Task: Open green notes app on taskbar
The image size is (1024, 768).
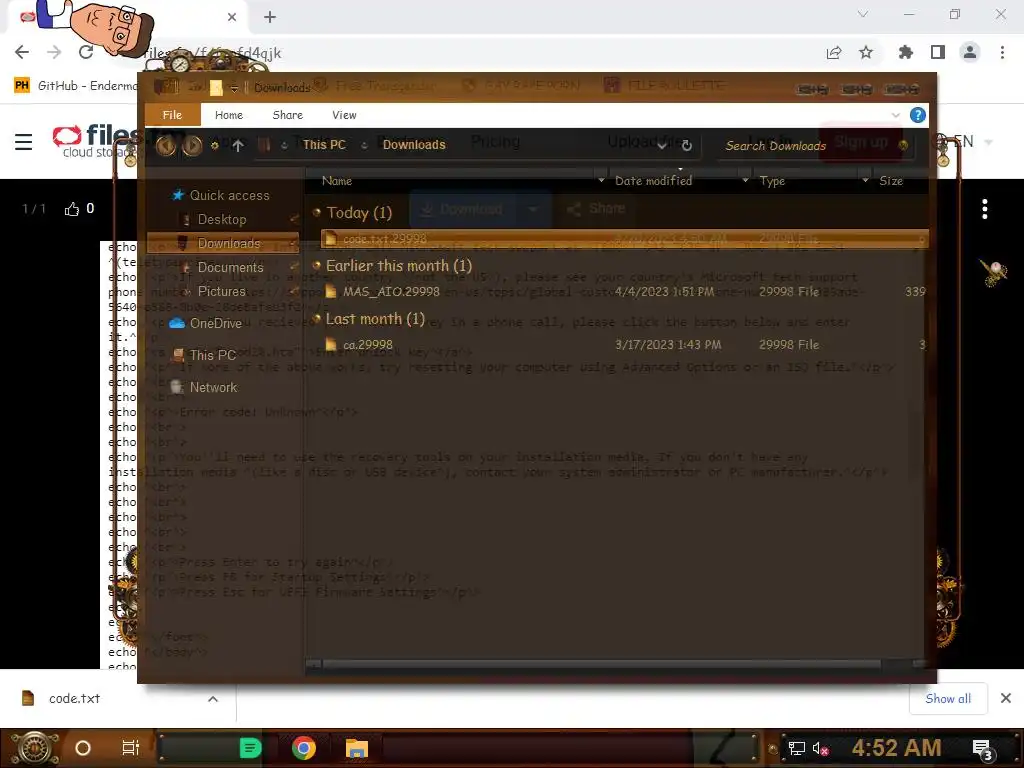Action: [x=250, y=748]
